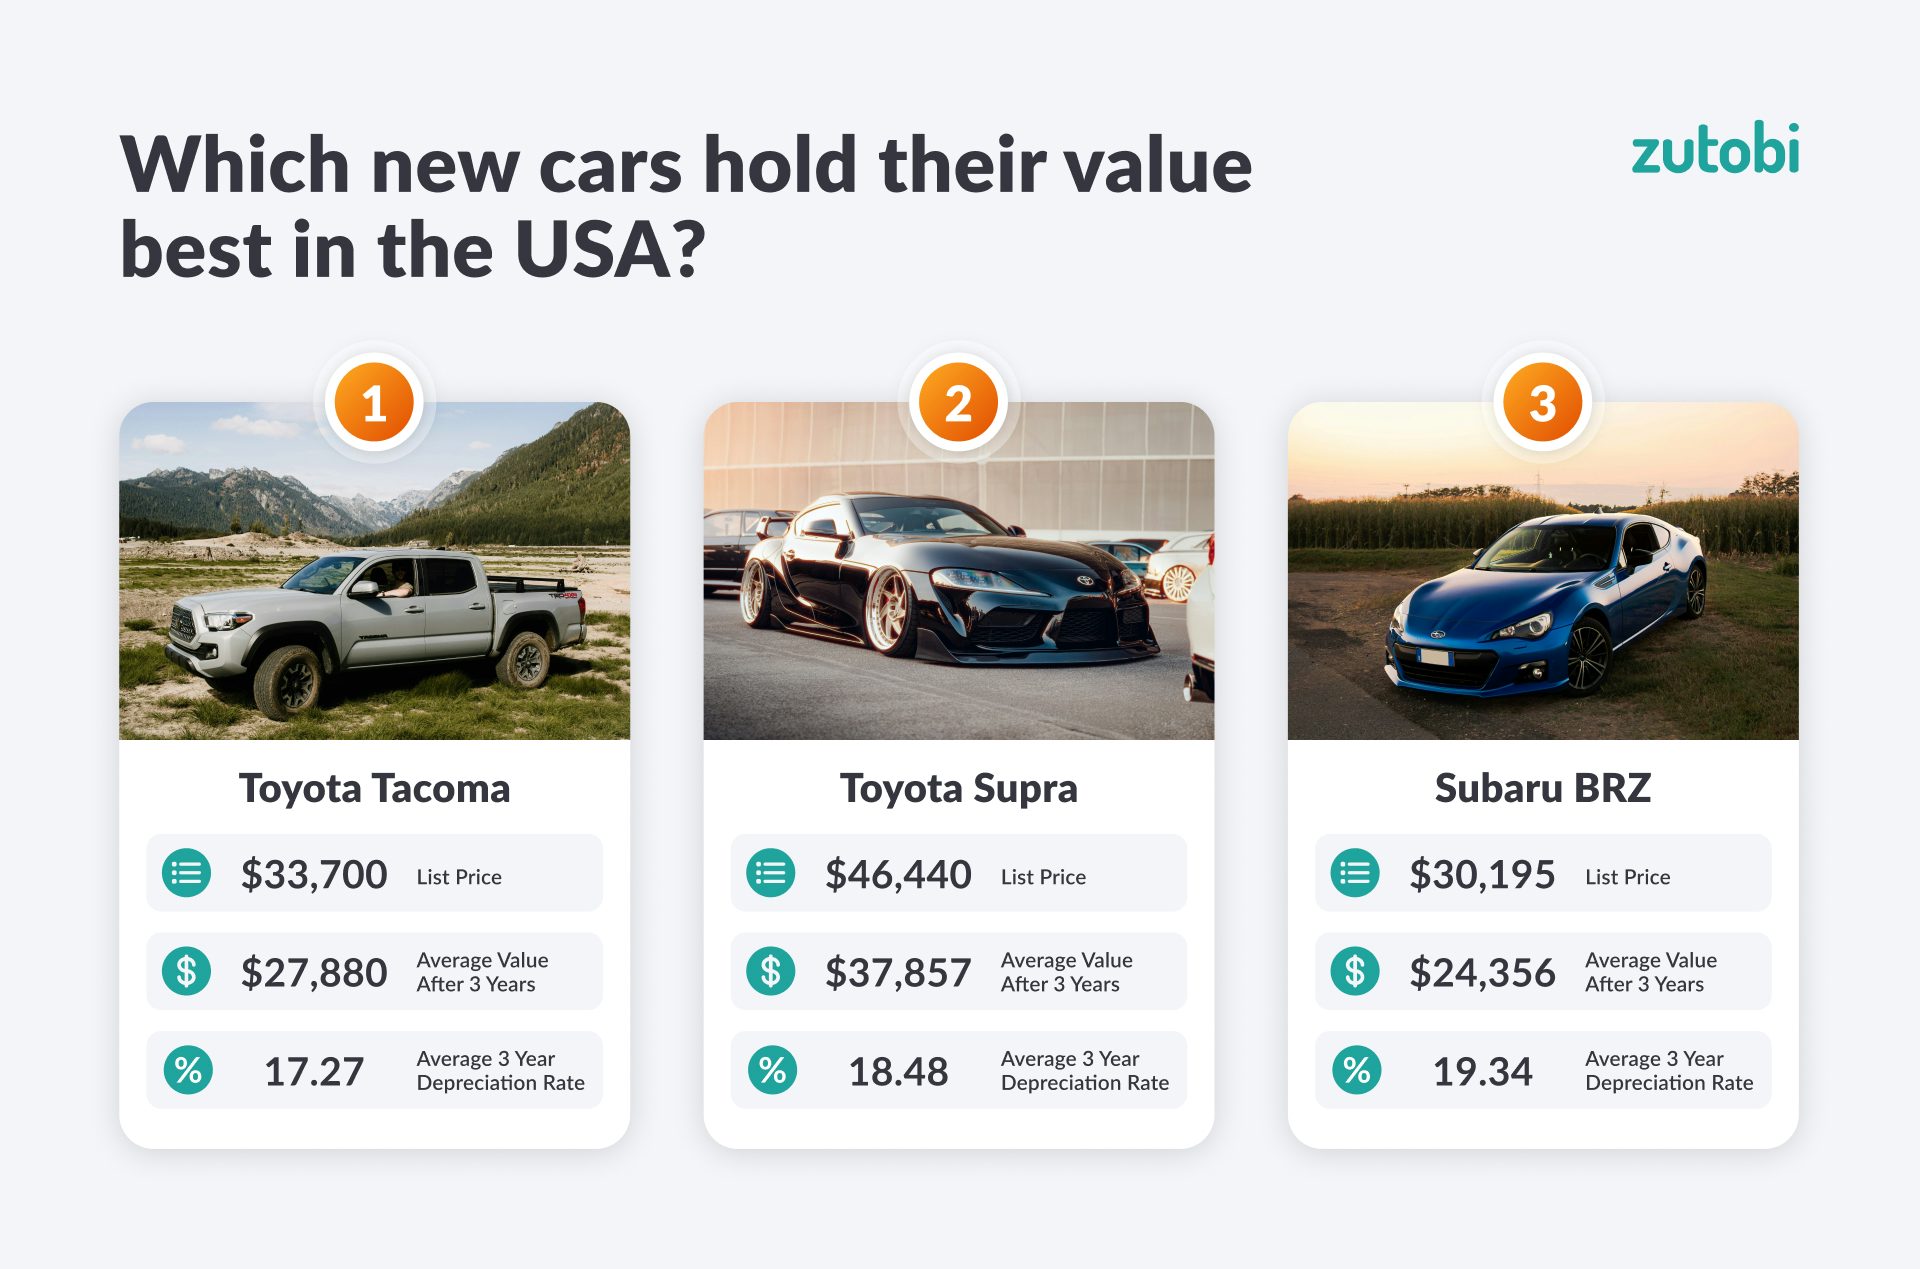Click the Subaru BRZ dollar icon

(x=1355, y=971)
